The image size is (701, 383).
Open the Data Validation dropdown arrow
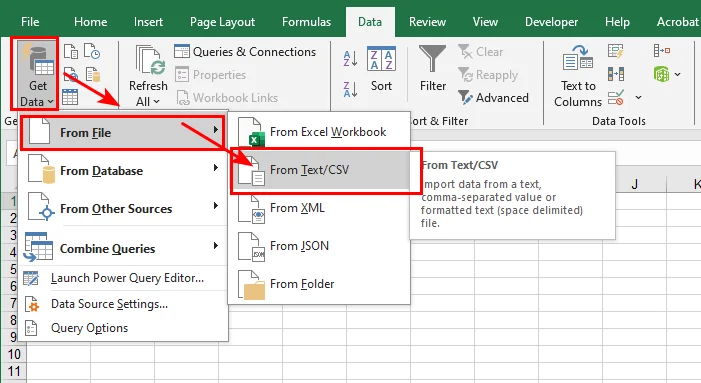coord(638,97)
